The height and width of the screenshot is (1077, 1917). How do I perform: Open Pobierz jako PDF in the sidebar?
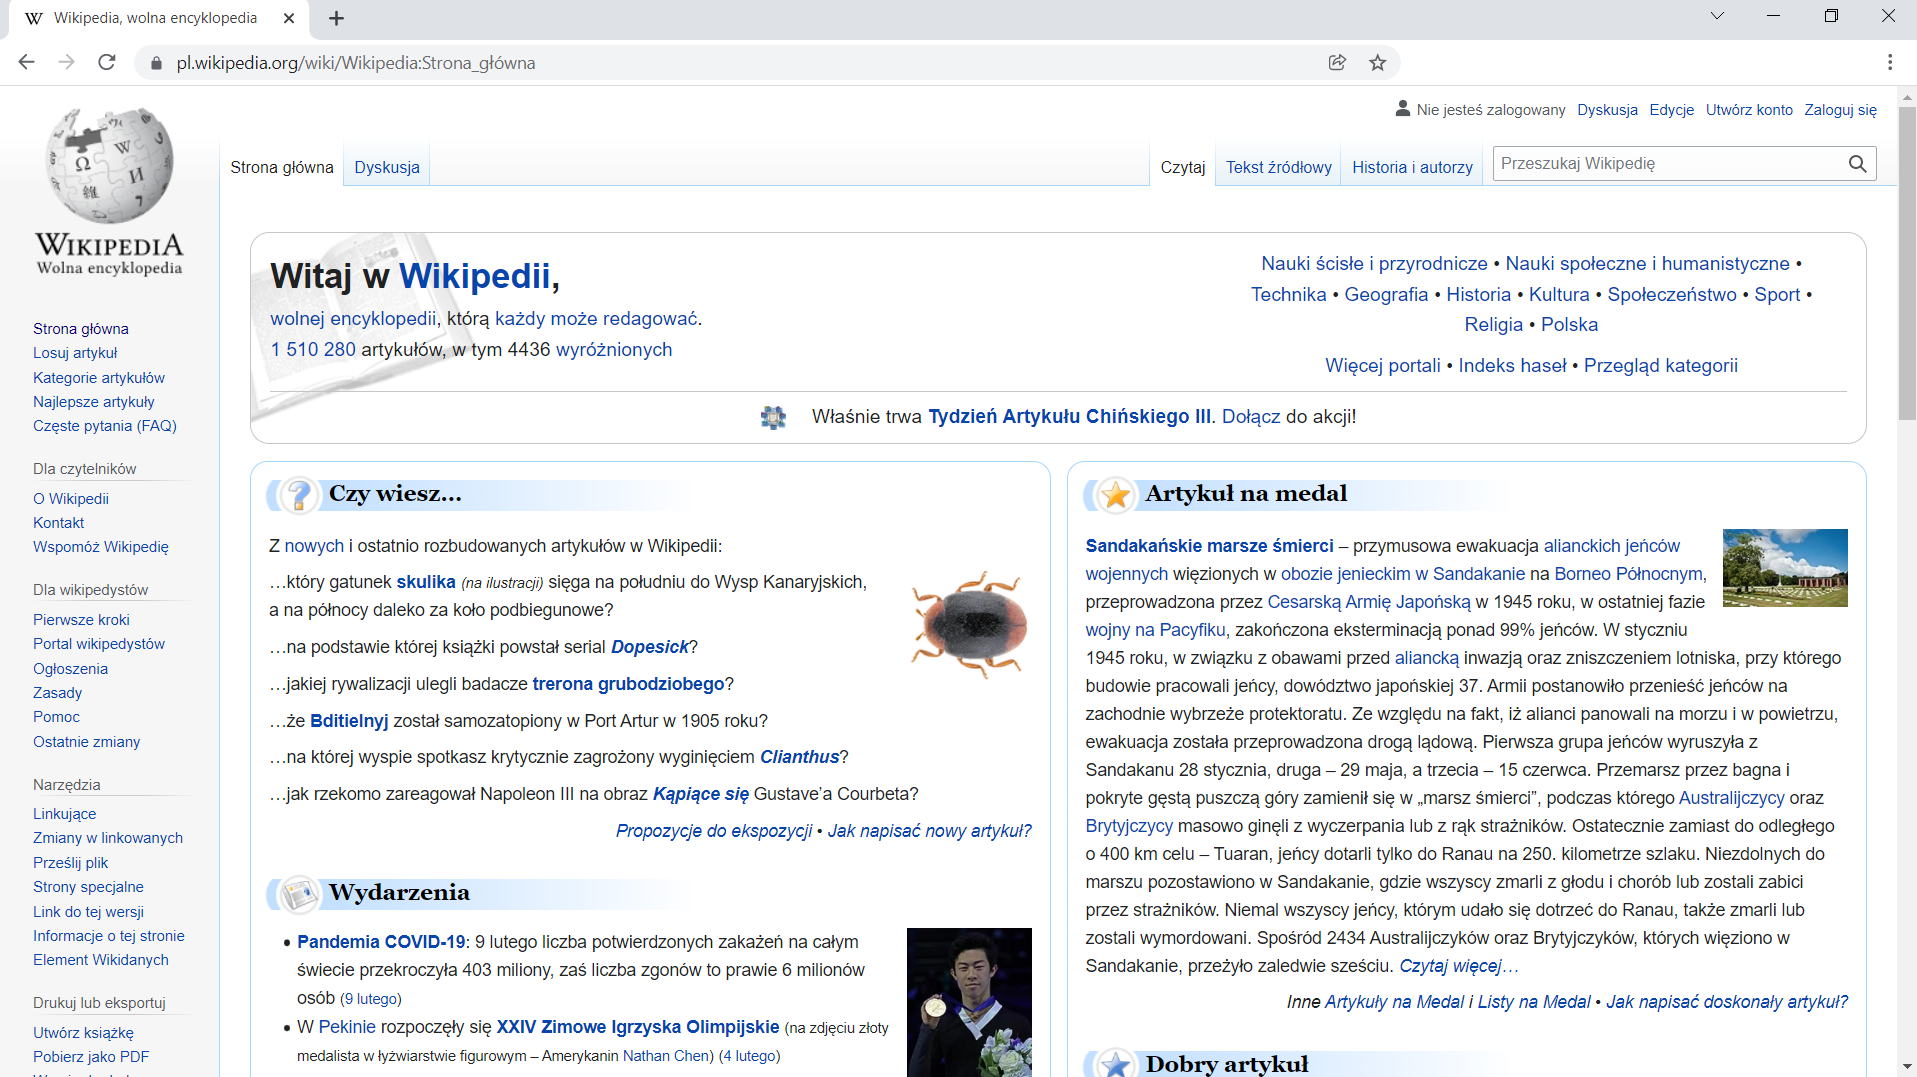click(x=90, y=1056)
